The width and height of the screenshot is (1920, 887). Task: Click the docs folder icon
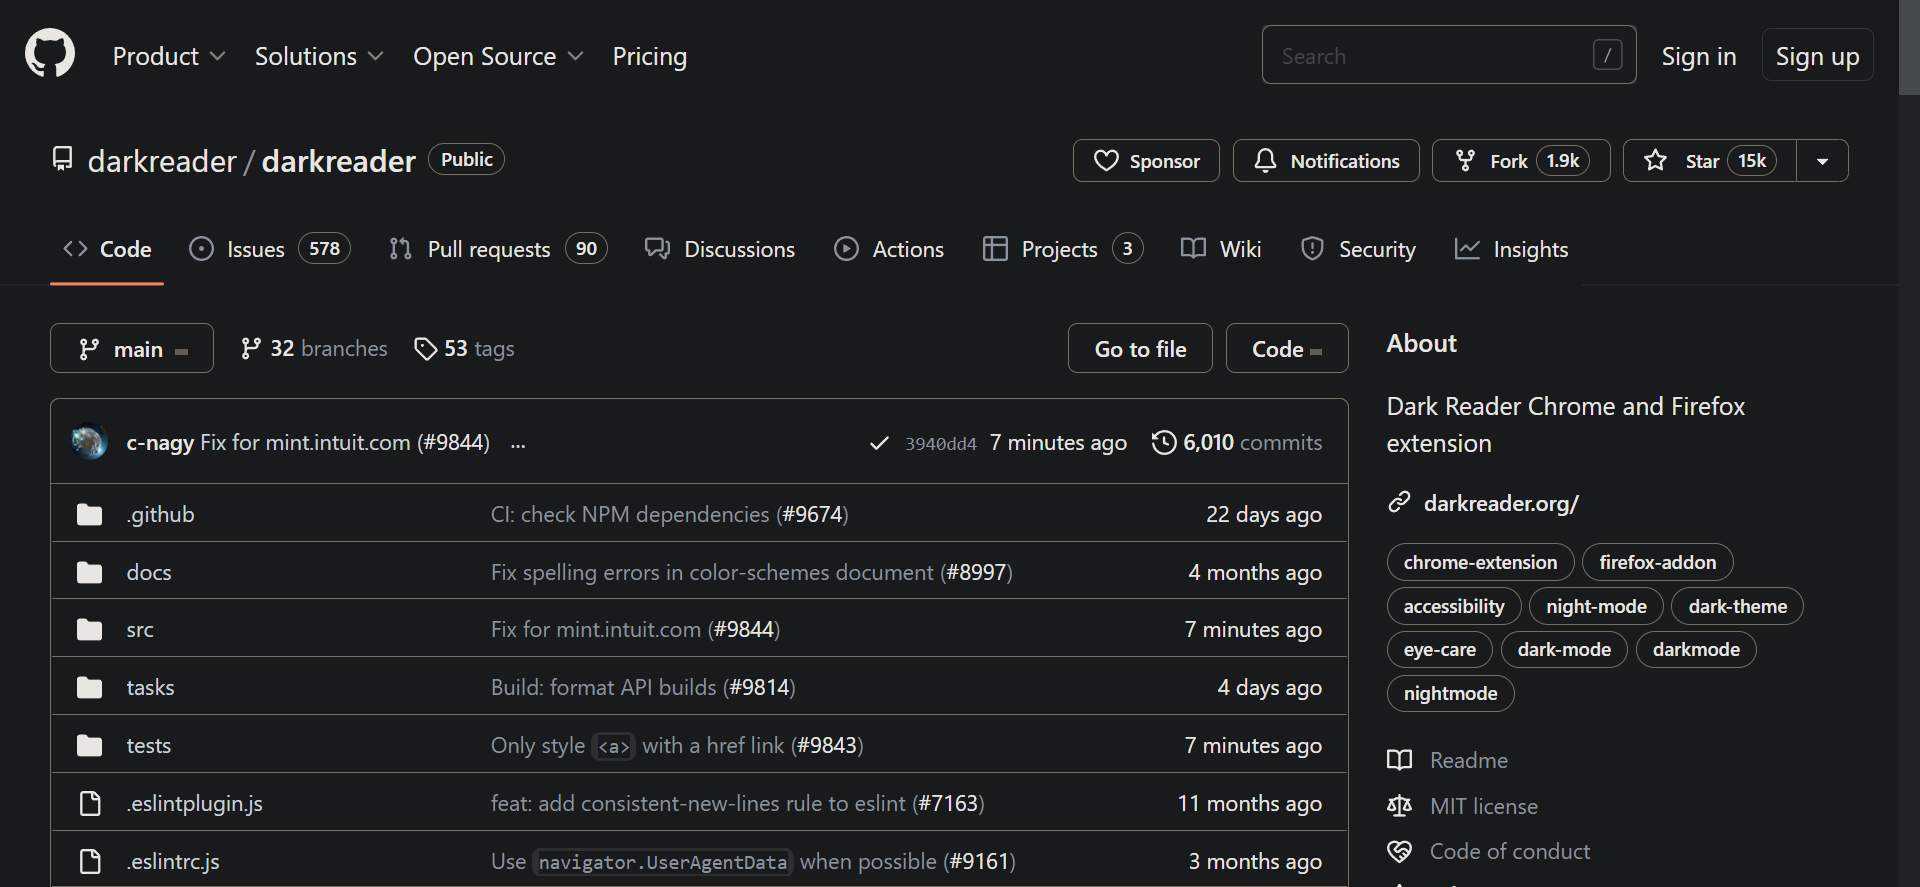click(x=90, y=573)
